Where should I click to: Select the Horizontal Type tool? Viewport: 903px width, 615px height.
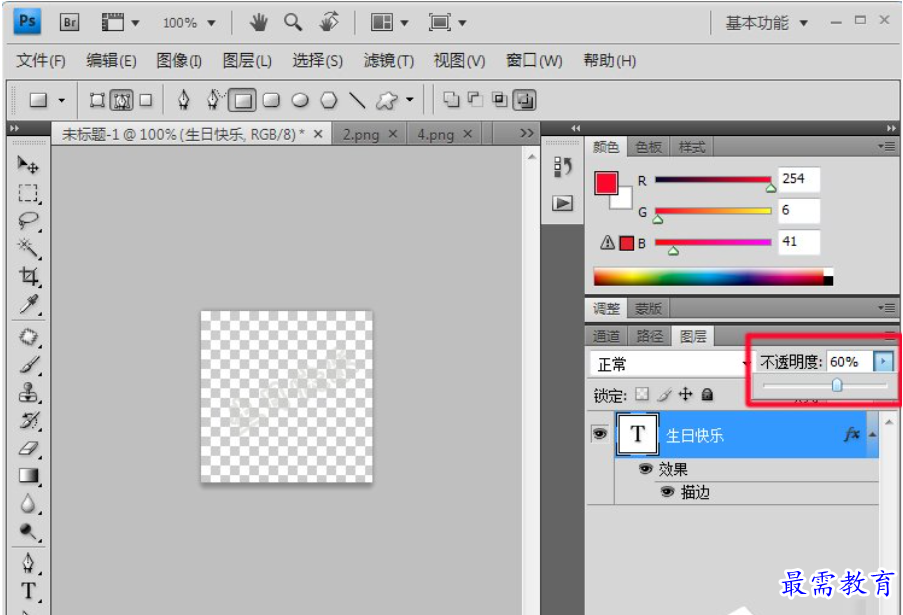click(27, 591)
